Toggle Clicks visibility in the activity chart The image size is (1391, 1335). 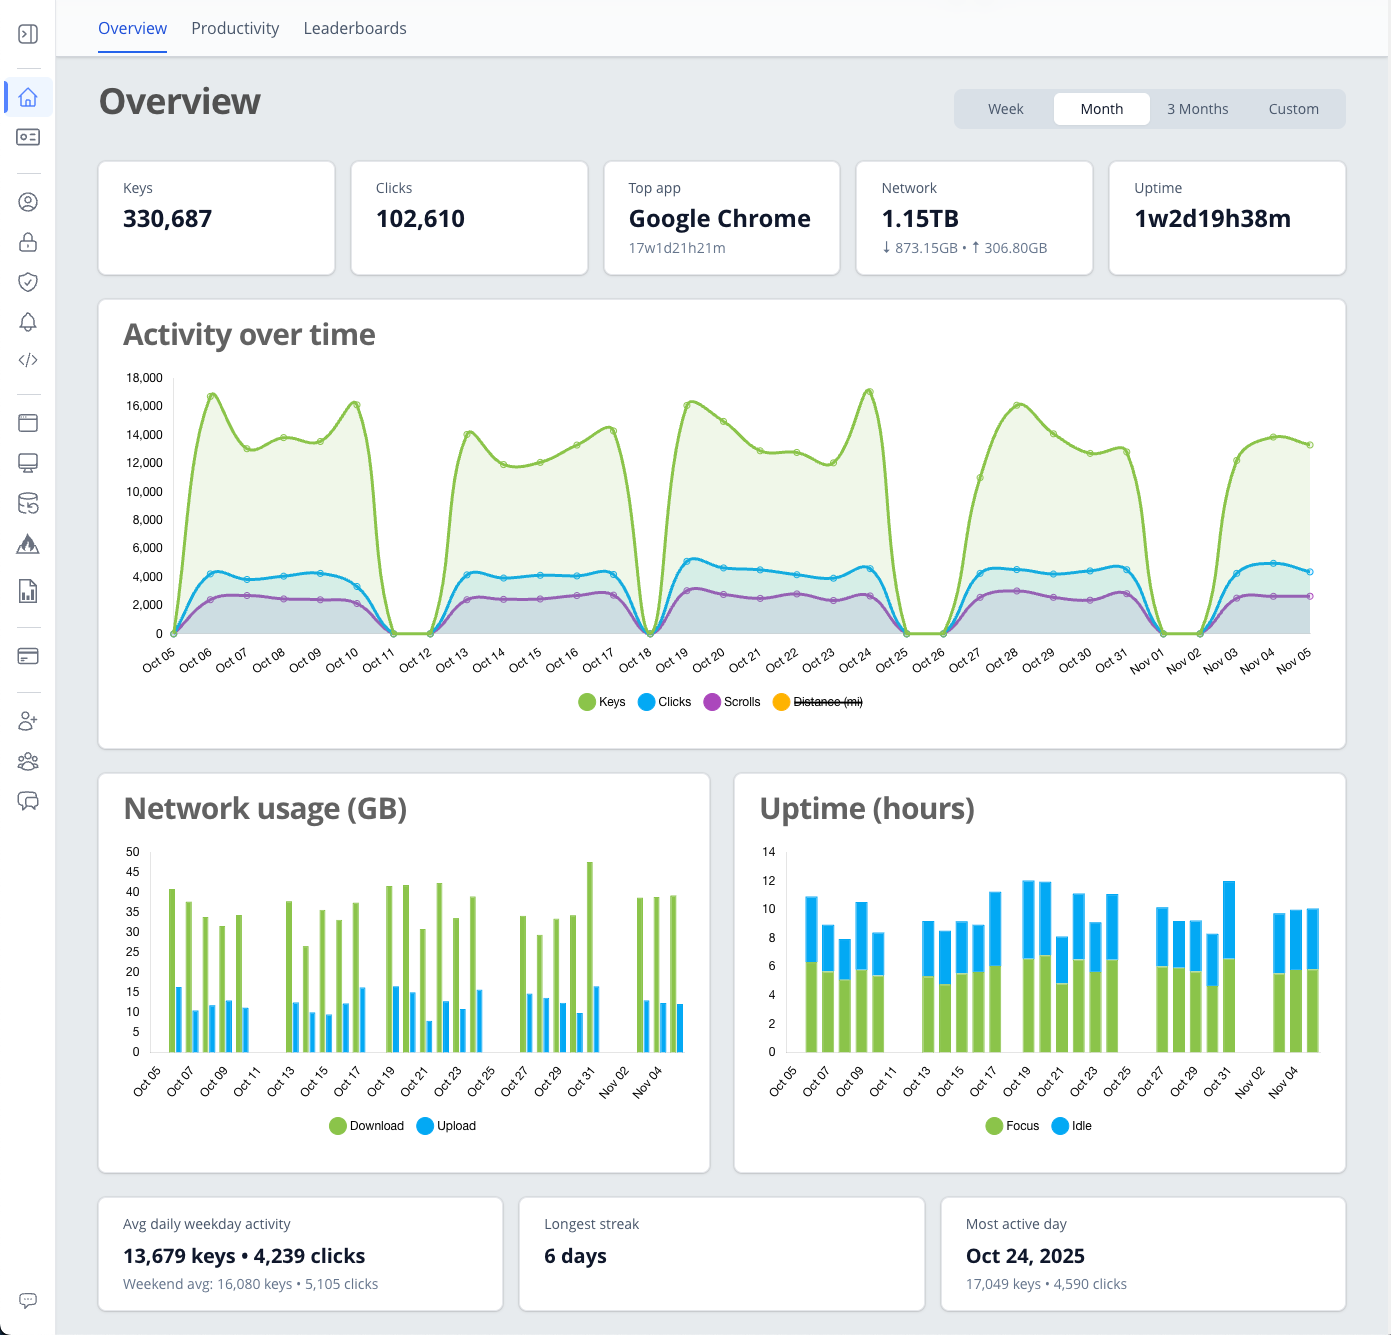pos(665,701)
